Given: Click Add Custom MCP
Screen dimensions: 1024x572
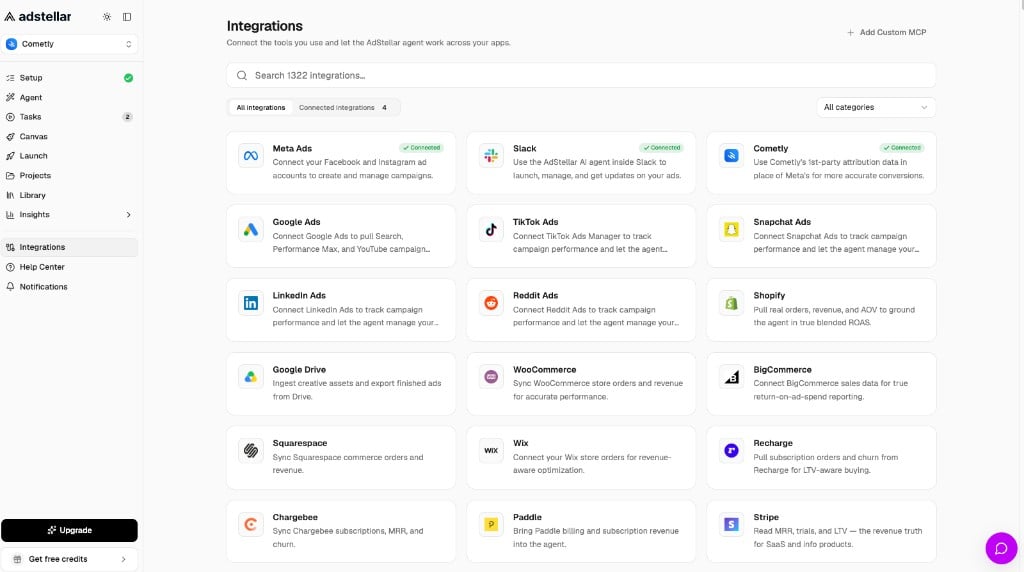Looking at the screenshot, I should (x=886, y=32).
